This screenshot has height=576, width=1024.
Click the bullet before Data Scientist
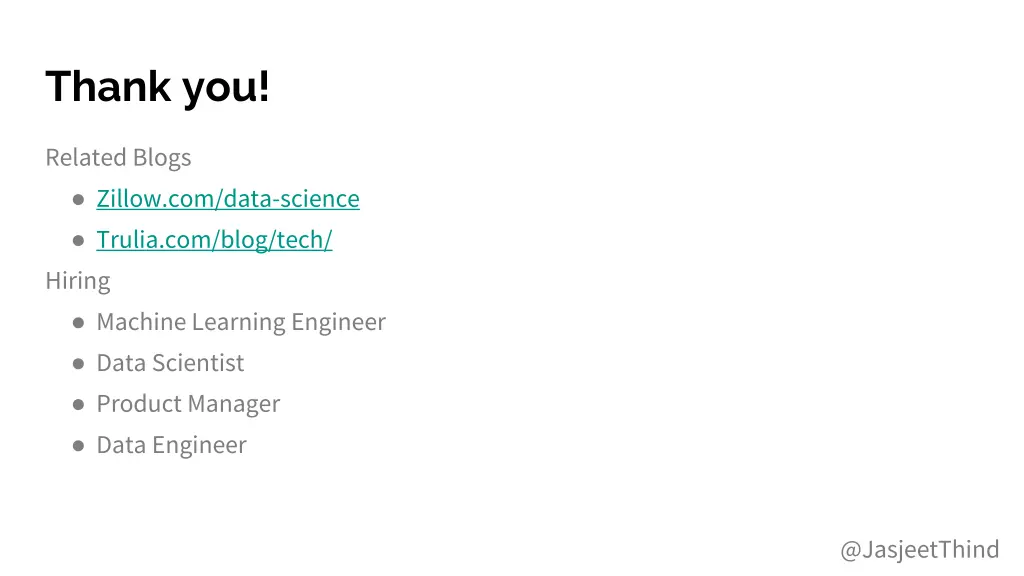pos(78,363)
